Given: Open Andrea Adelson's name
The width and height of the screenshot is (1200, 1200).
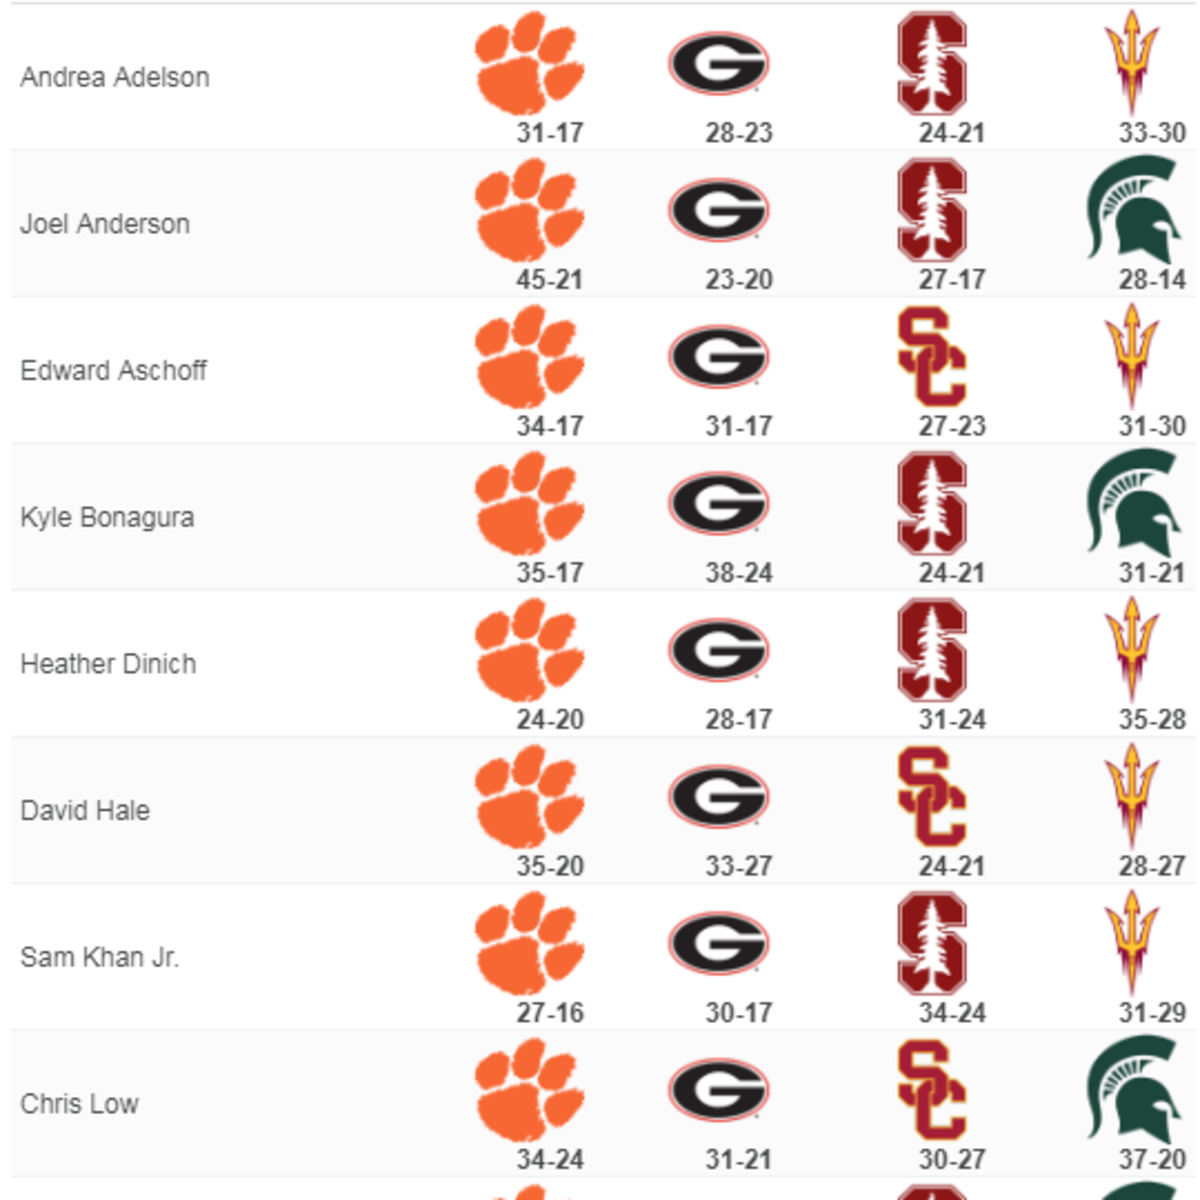Looking at the screenshot, I should [115, 77].
